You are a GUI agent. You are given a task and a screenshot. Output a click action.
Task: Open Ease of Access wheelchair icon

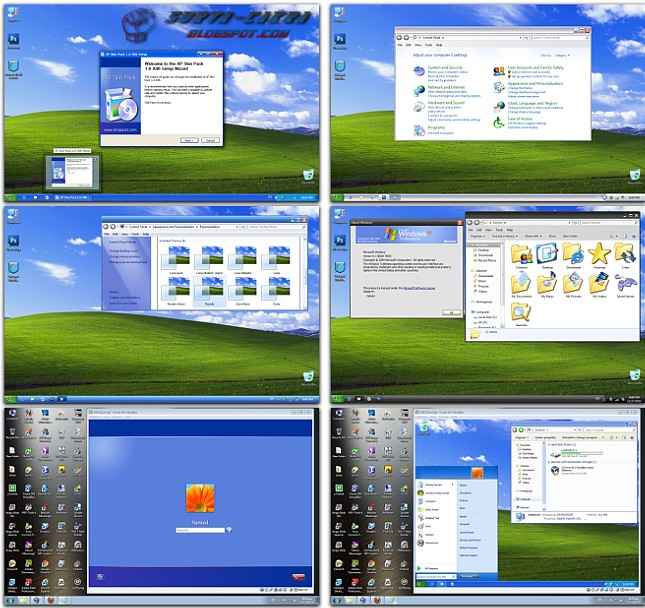click(499, 123)
